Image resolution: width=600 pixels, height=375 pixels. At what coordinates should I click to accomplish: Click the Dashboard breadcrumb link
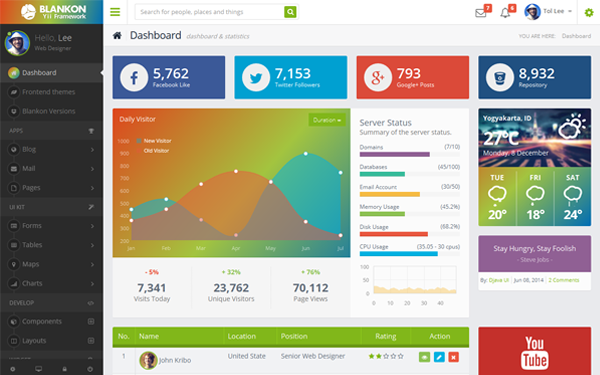576,36
